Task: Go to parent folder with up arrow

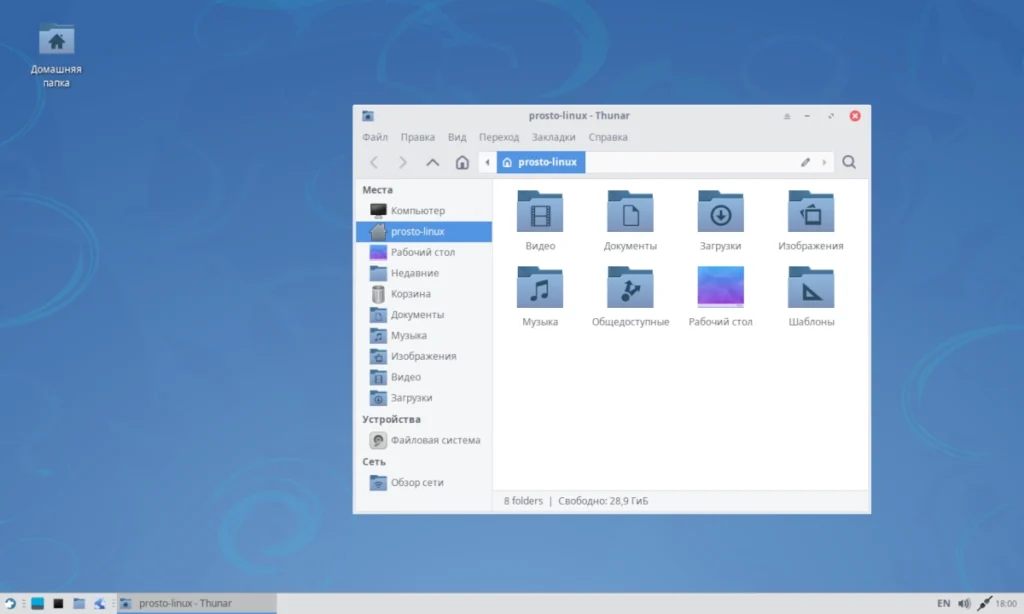Action: click(x=432, y=162)
